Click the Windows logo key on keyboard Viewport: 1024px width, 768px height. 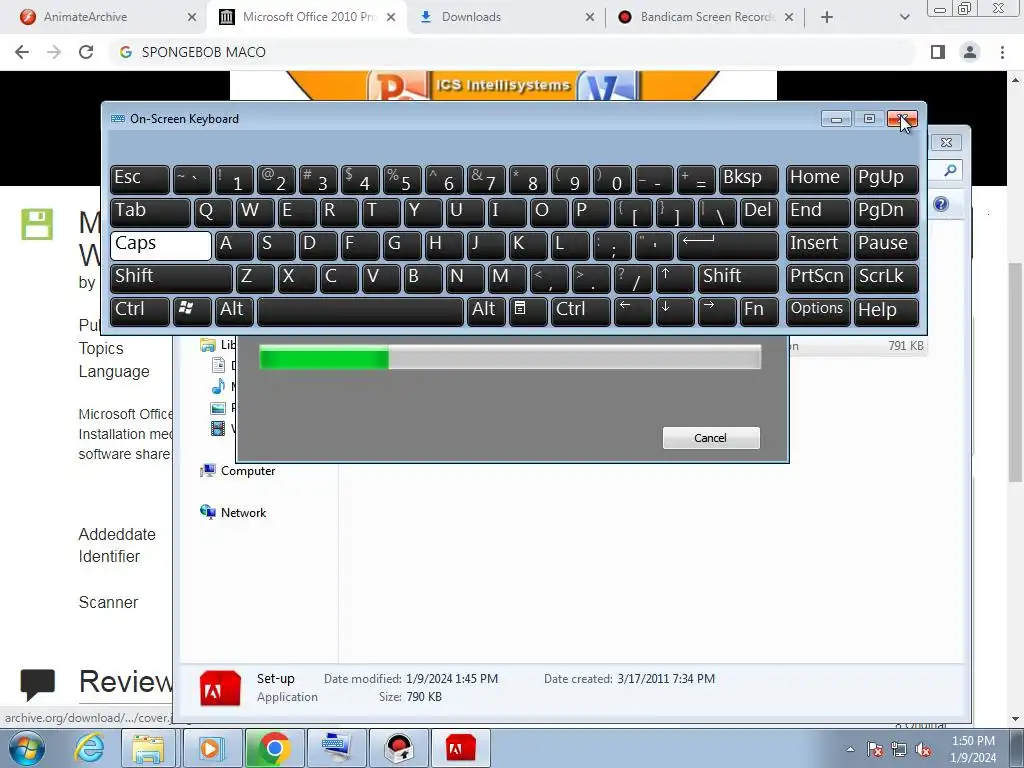(192, 311)
